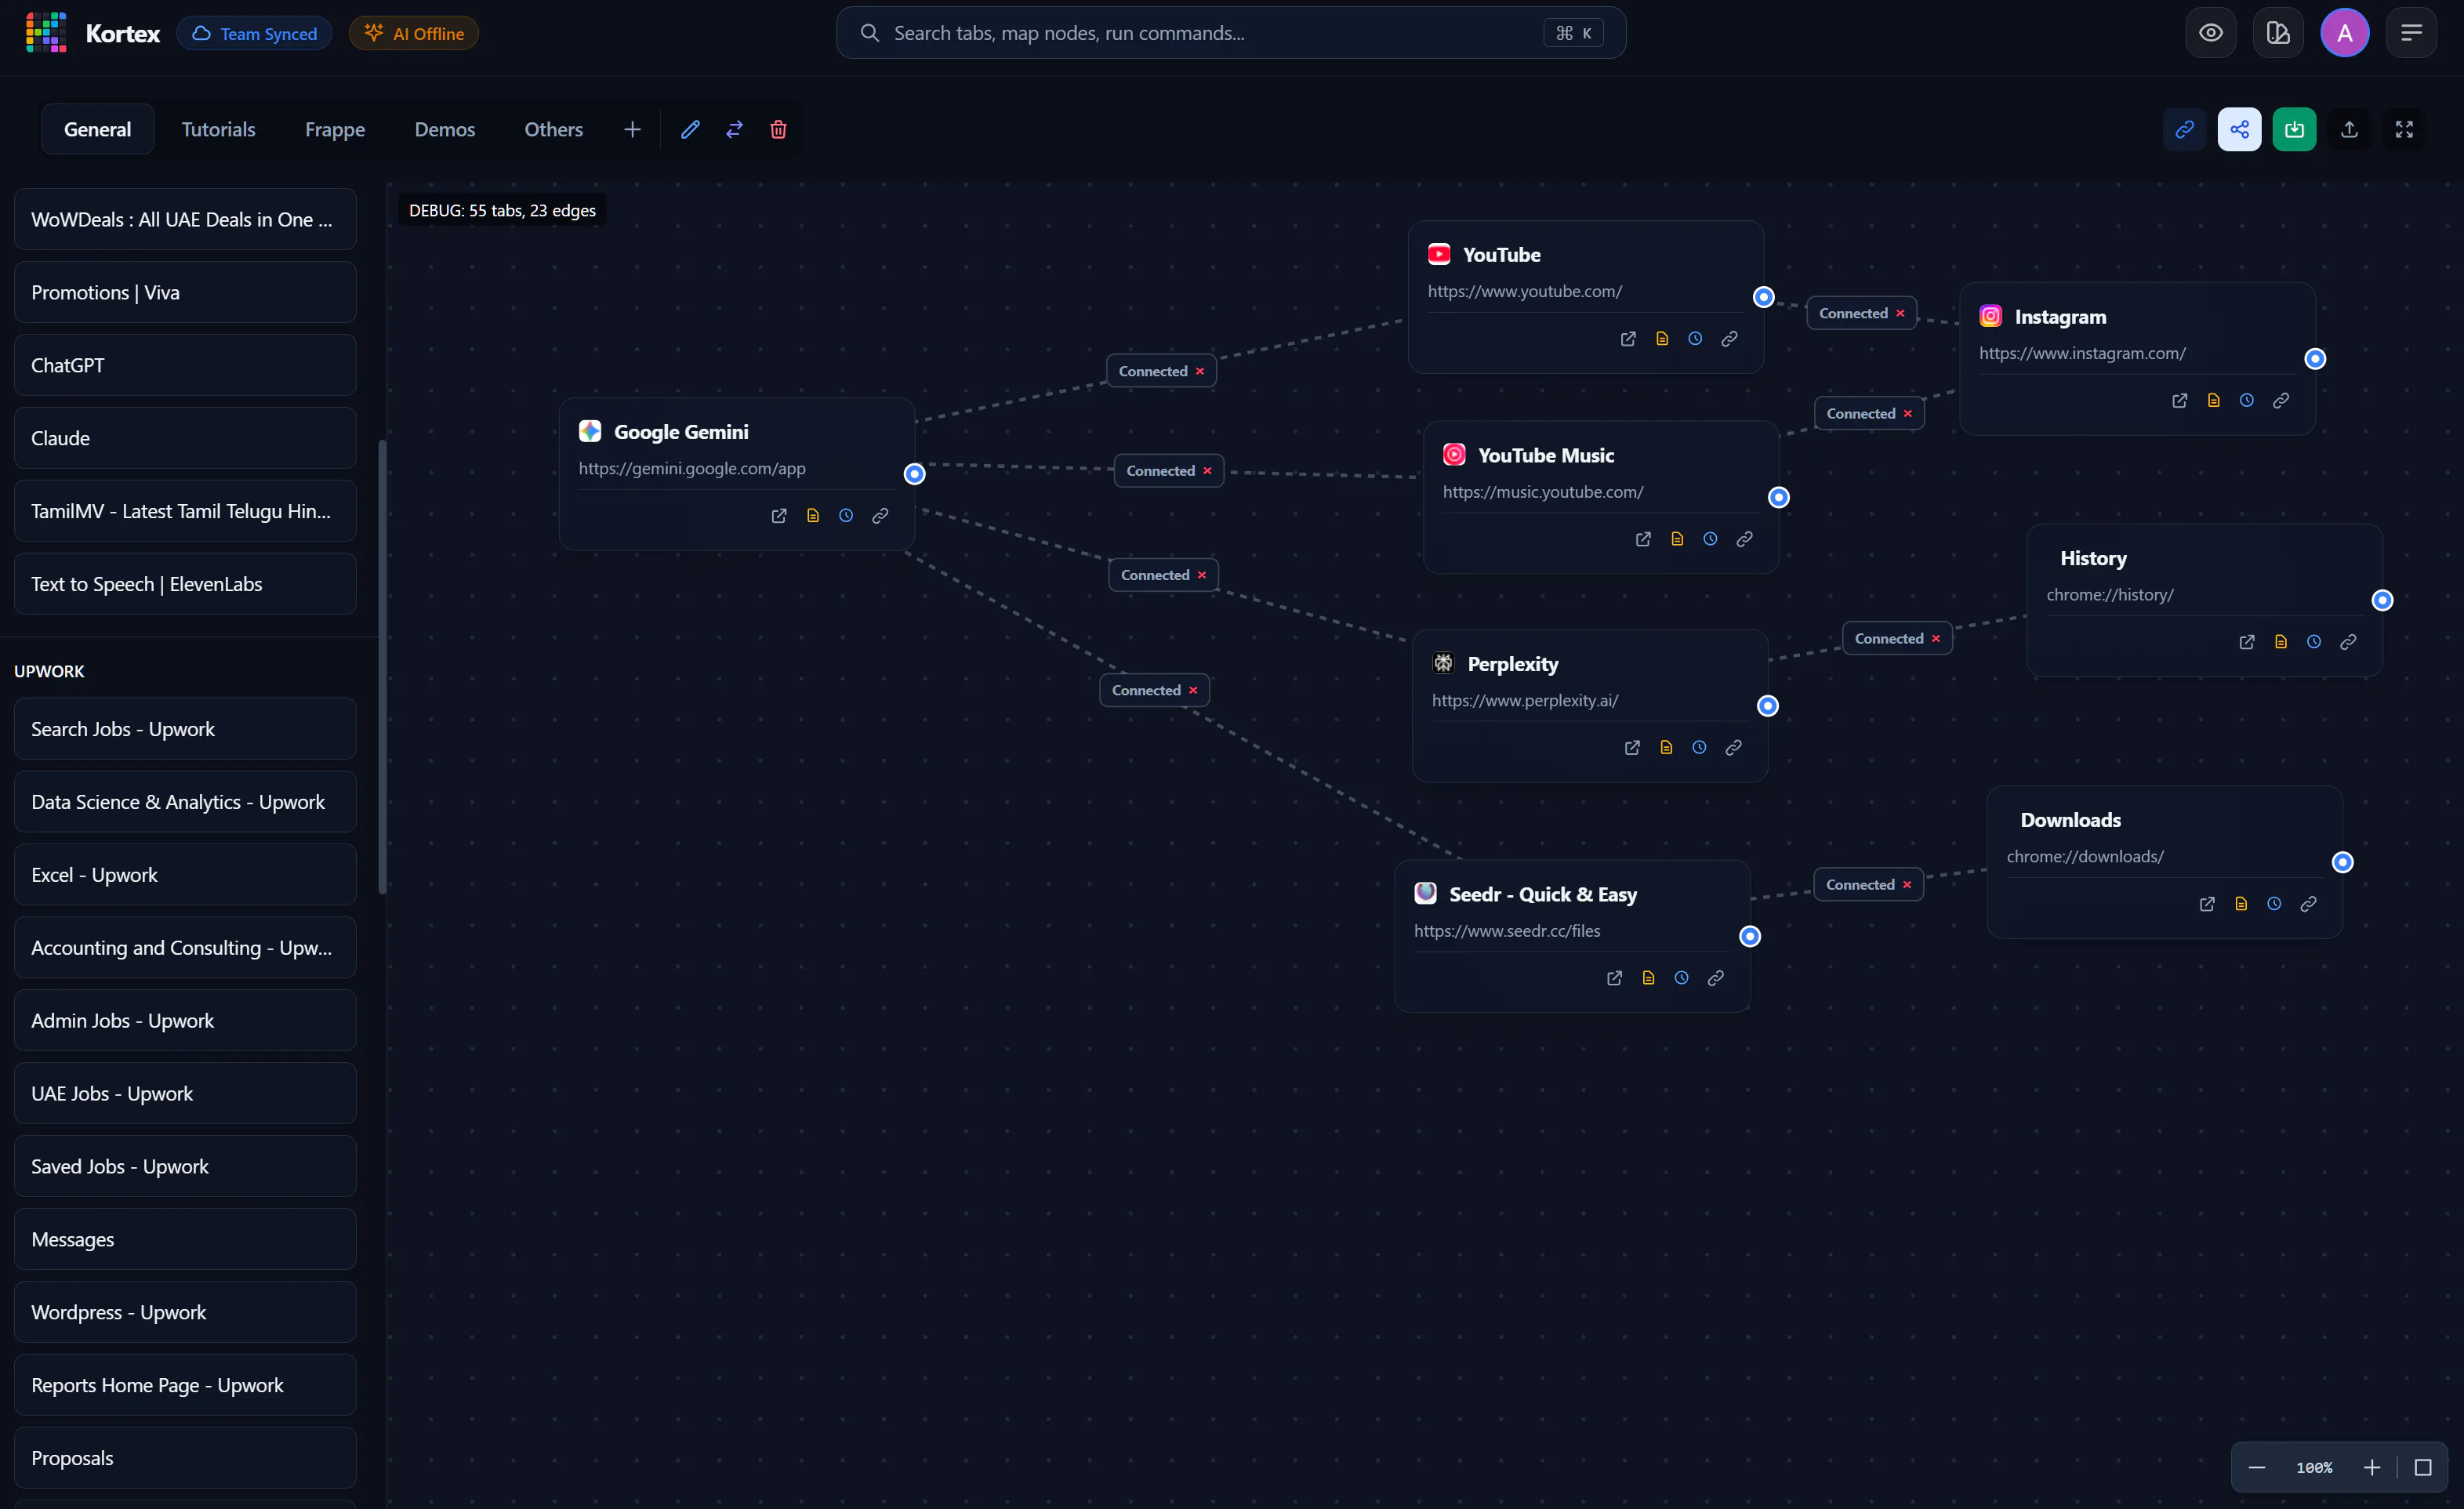Image resolution: width=2464 pixels, height=1509 pixels.
Task: Enter fullscreen using the expand icon
Action: coord(2404,129)
